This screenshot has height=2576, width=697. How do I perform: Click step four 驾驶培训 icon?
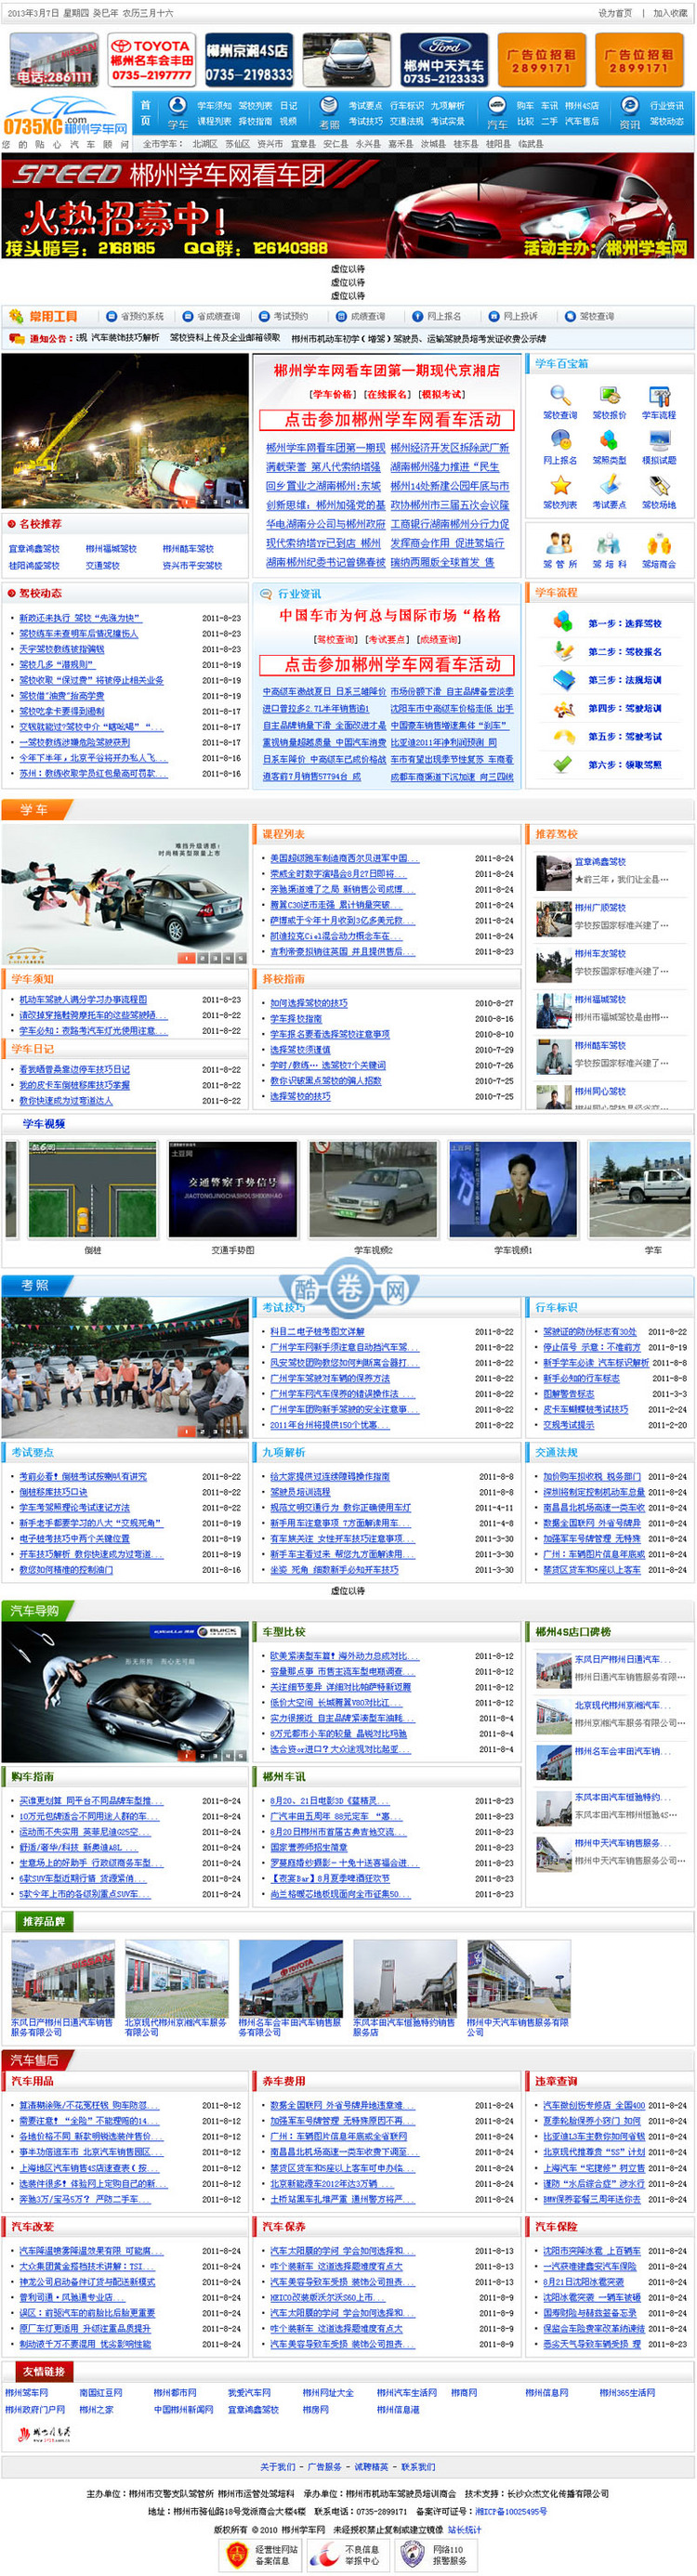563,708
